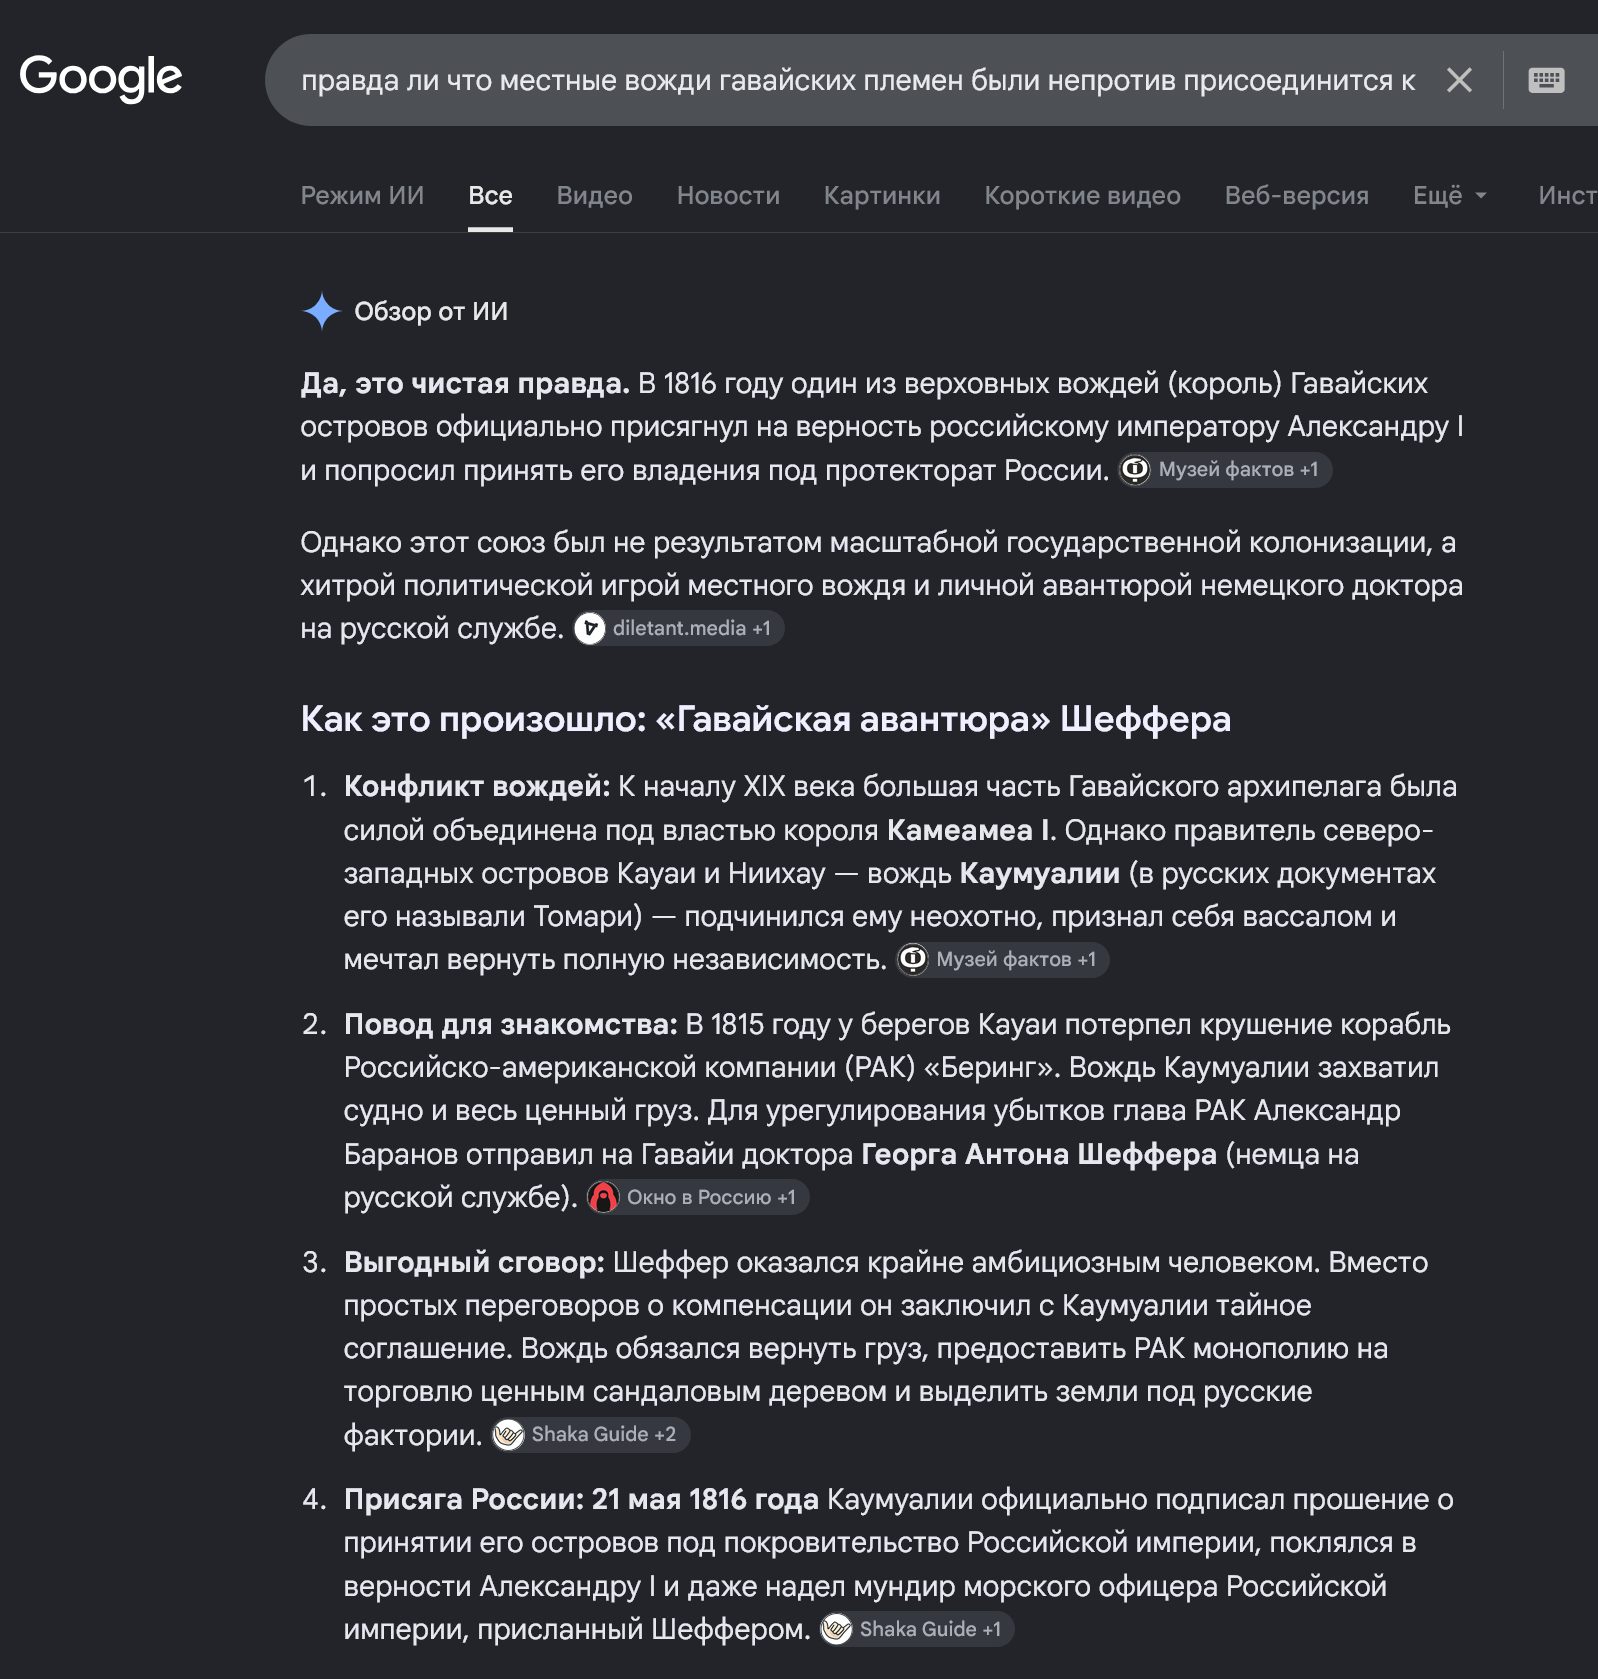Switch to the Картинки tab

882,195
